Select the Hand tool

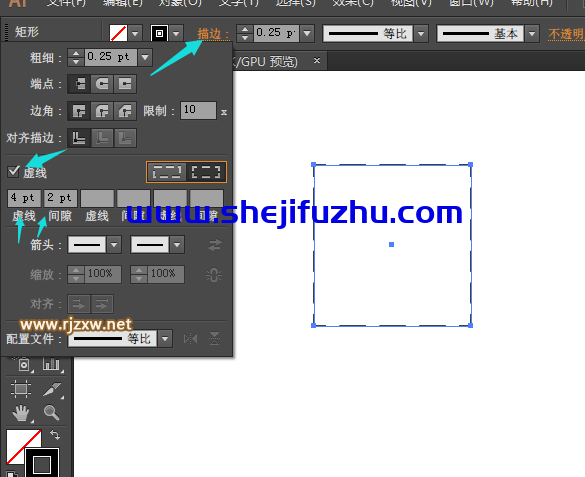21,412
